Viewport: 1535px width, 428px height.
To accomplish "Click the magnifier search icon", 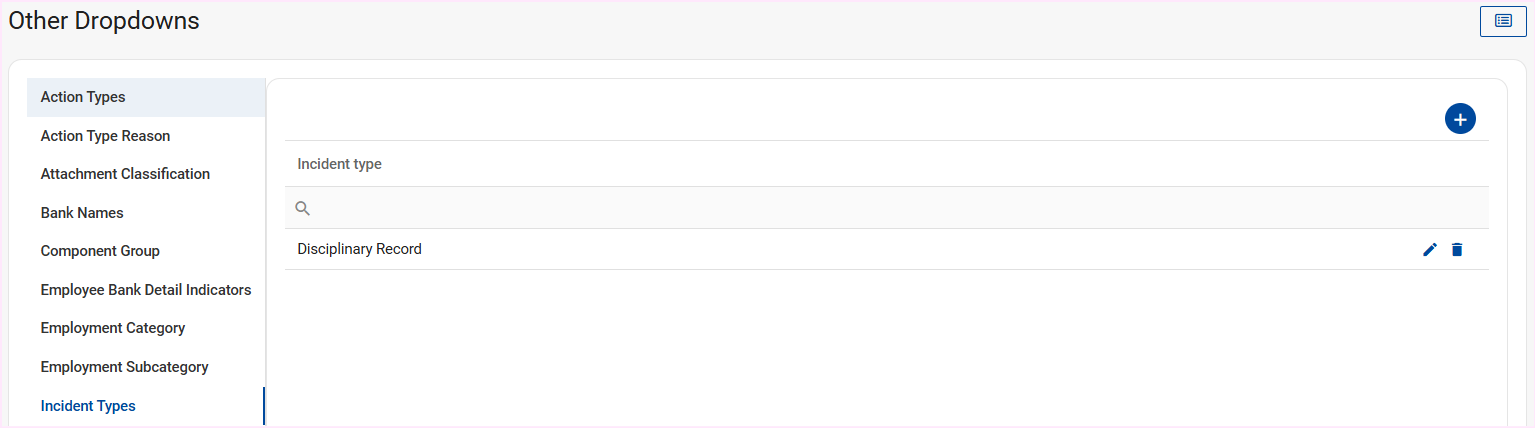I will tap(303, 208).
